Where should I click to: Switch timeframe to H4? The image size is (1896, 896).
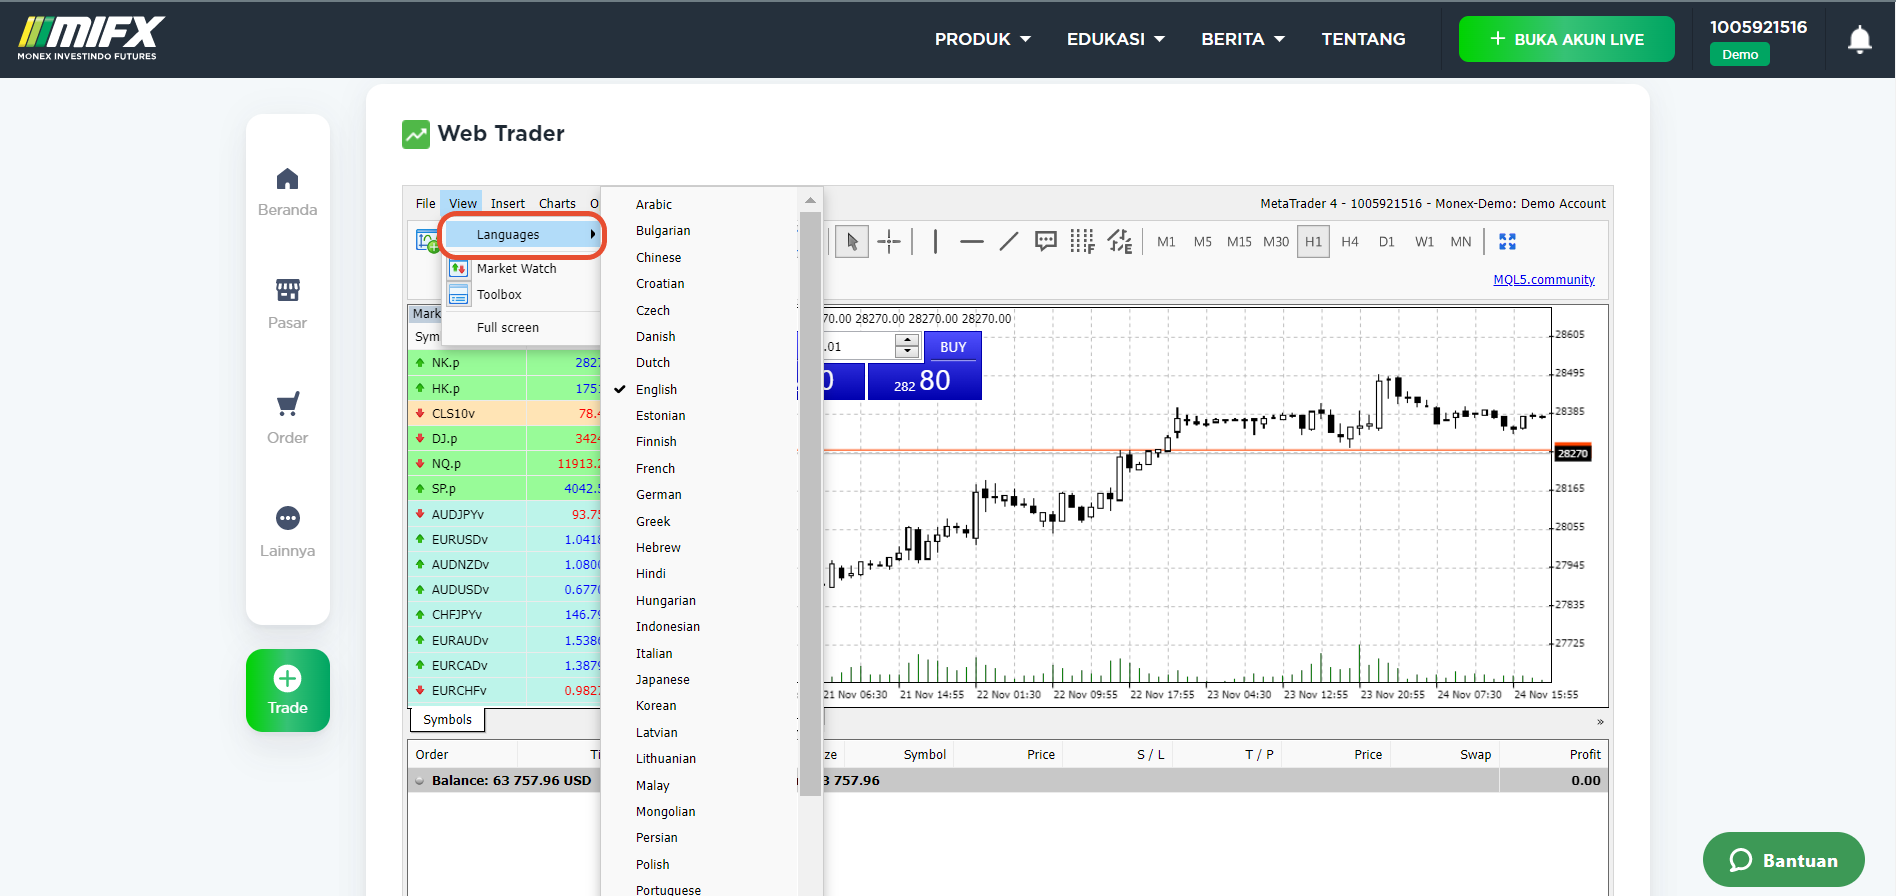pyautogui.click(x=1350, y=242)
